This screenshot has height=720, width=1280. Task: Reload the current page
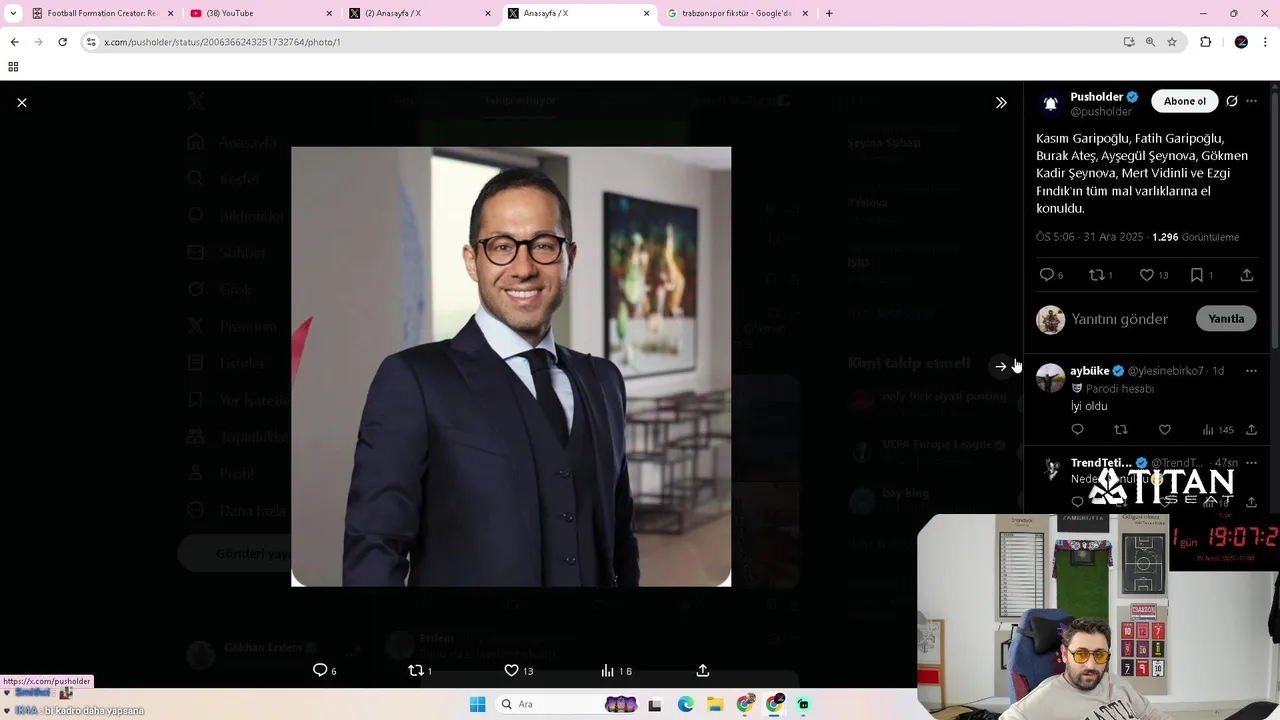point(62,42)
